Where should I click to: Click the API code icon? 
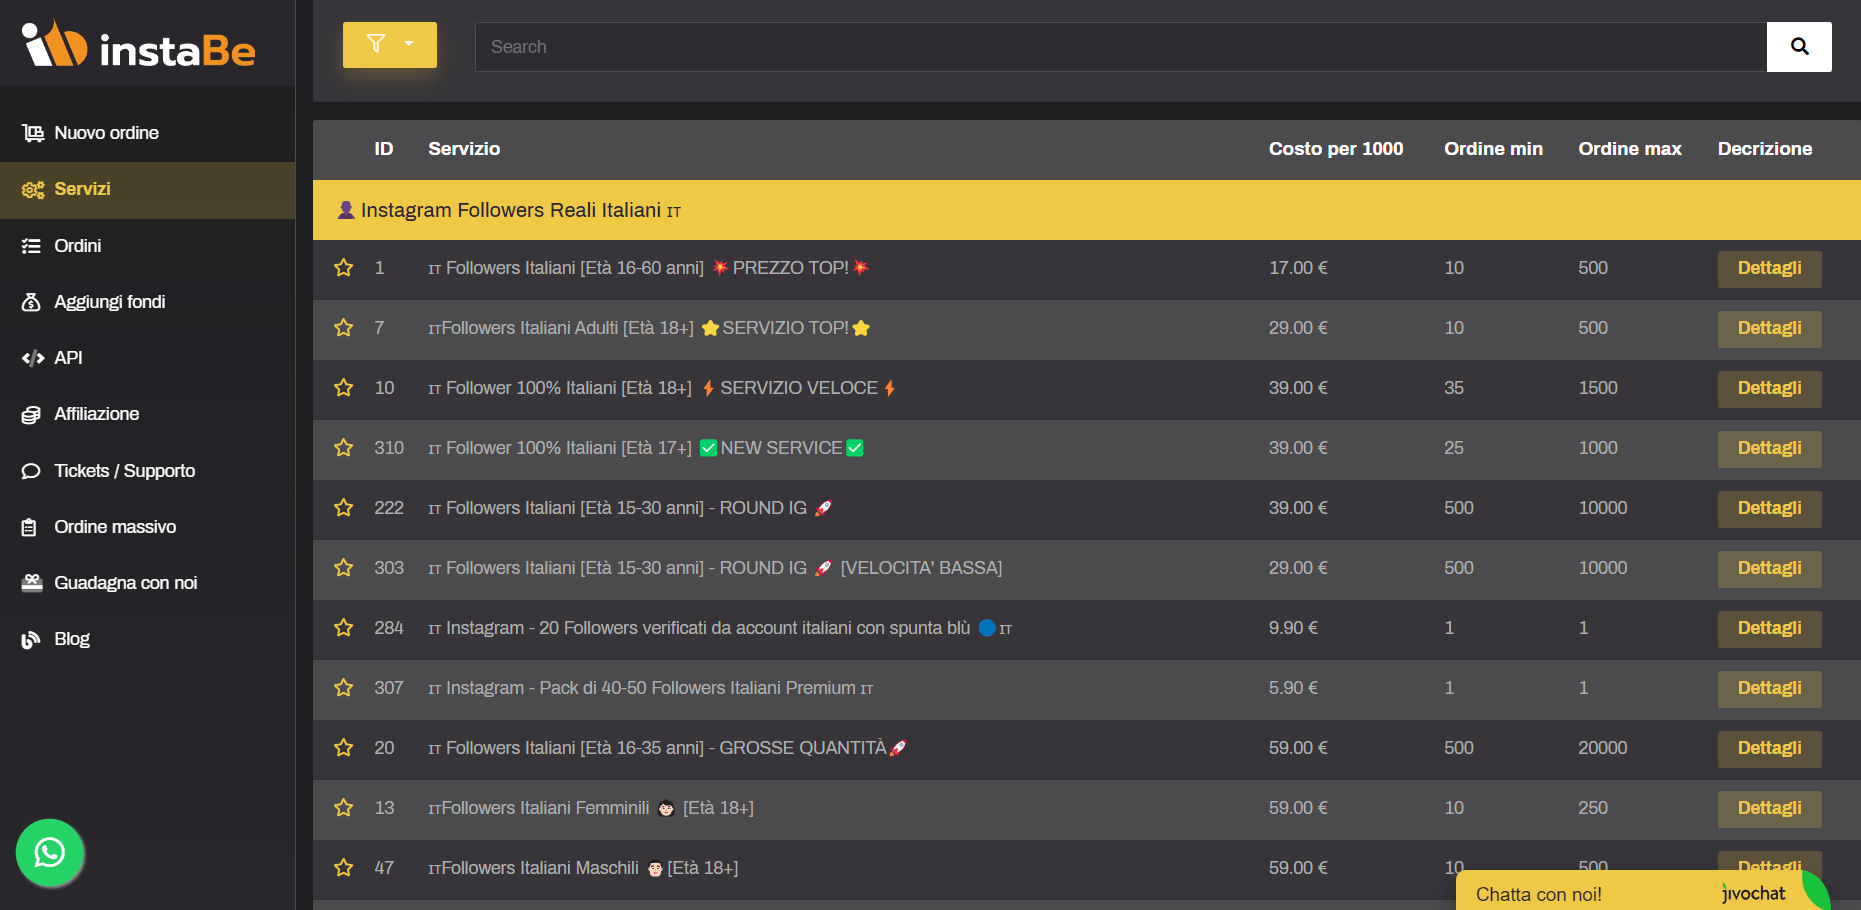33,358
